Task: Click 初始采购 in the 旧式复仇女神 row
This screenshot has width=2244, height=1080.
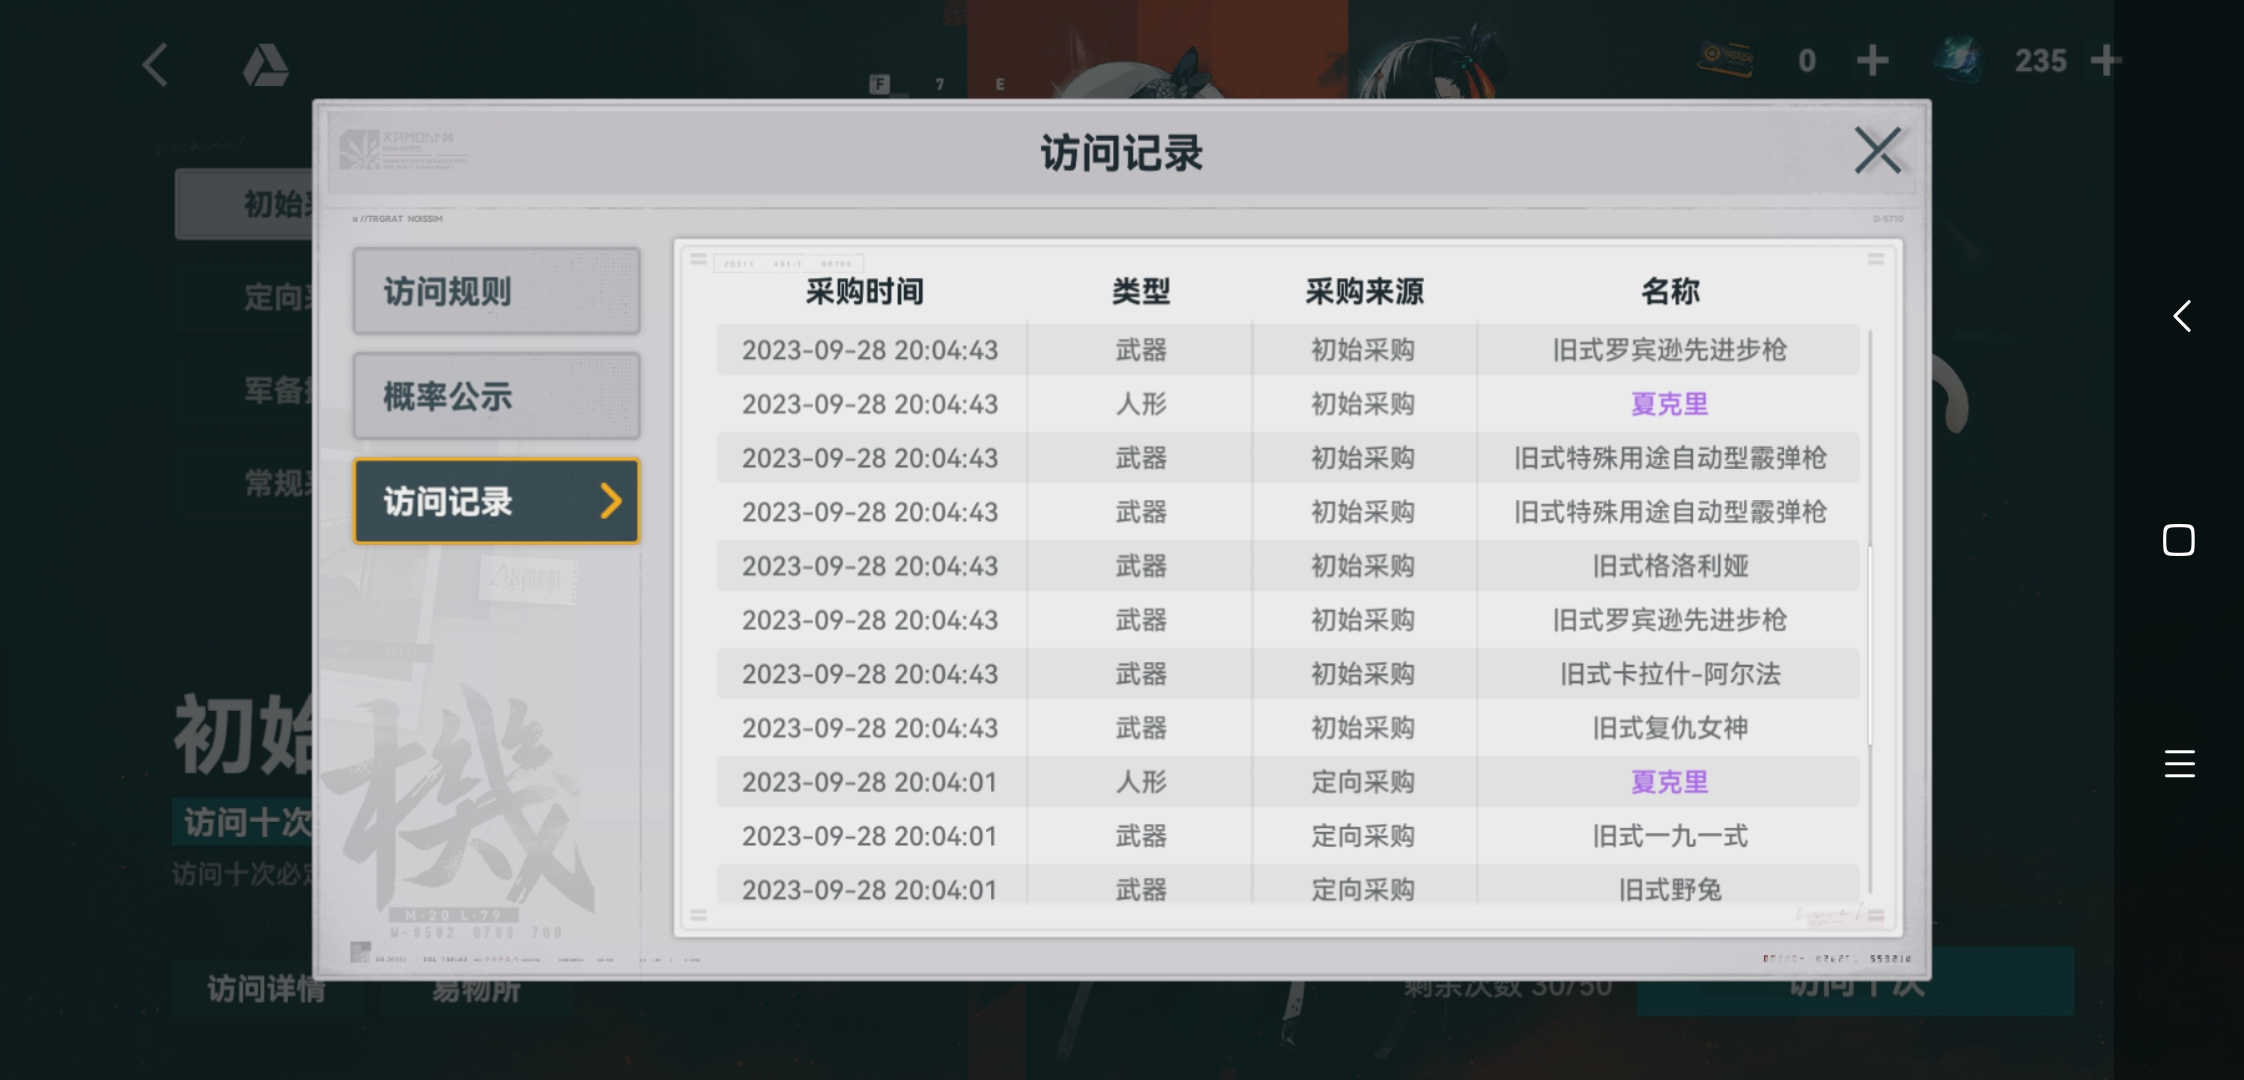Action: click(1363, 728)
